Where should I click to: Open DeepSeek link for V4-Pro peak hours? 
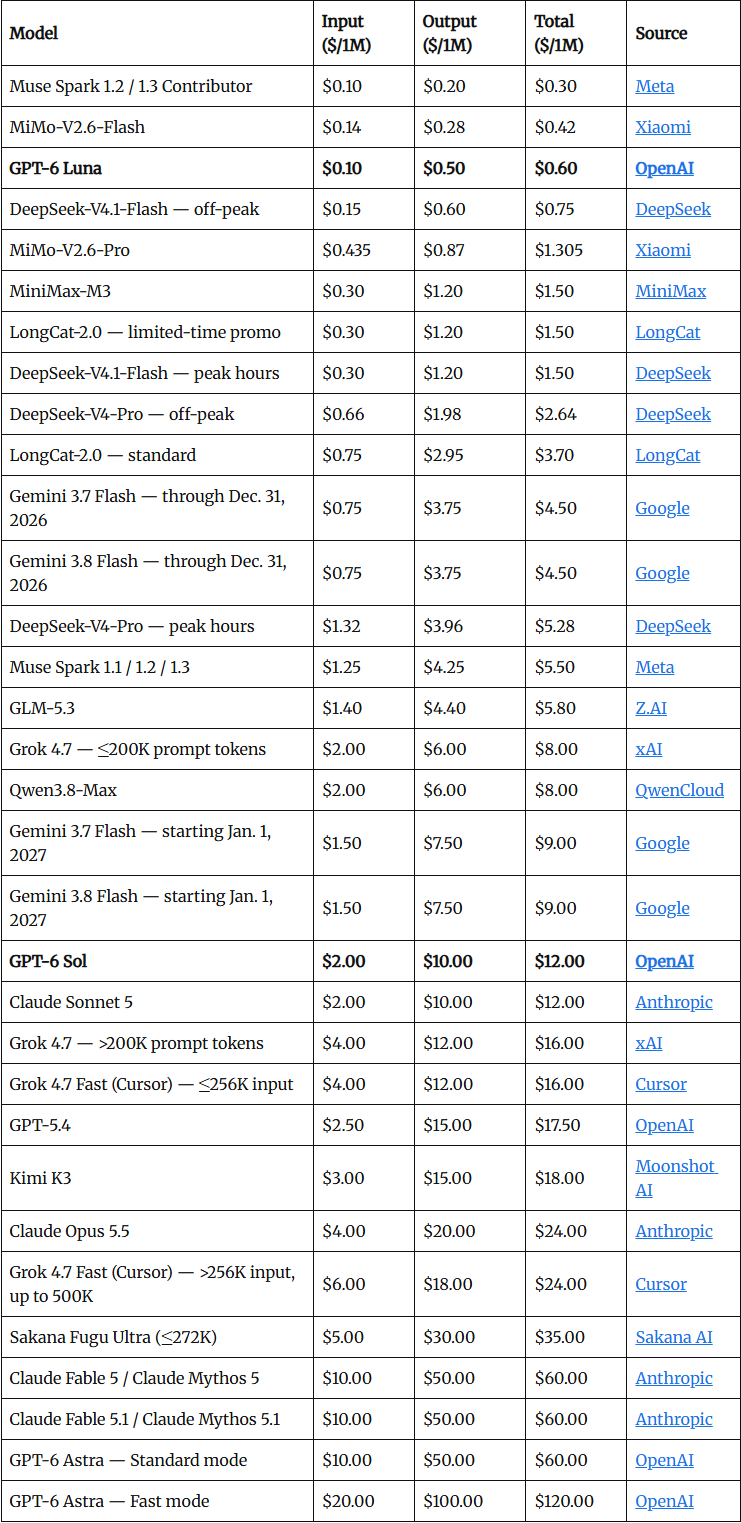tap(673, 626)
